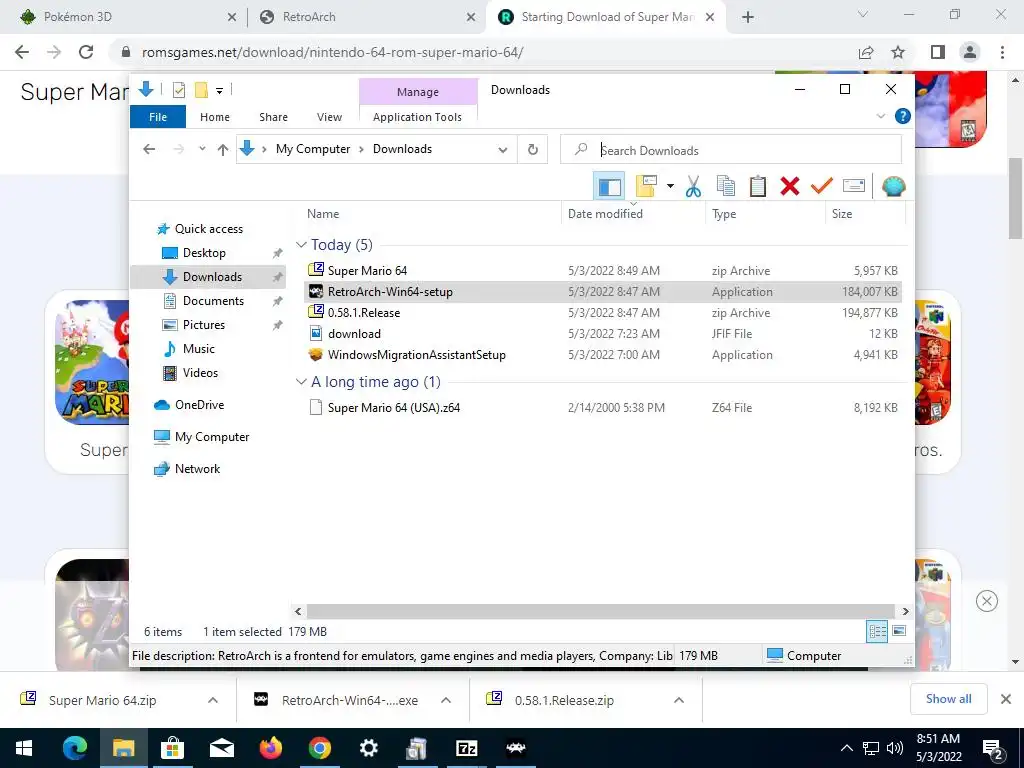
Task: Open Network in navigation pane
Action: point(197,469)
